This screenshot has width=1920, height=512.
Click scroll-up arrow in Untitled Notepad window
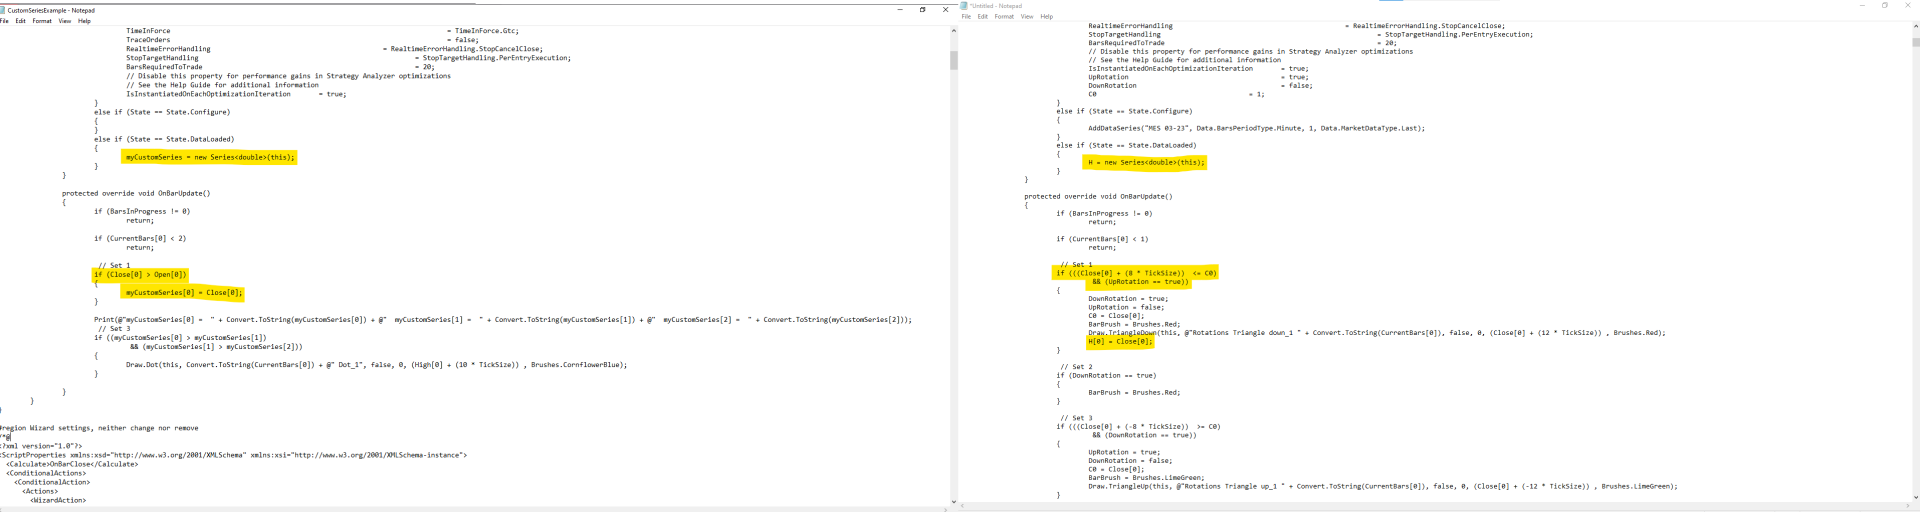1915,27
